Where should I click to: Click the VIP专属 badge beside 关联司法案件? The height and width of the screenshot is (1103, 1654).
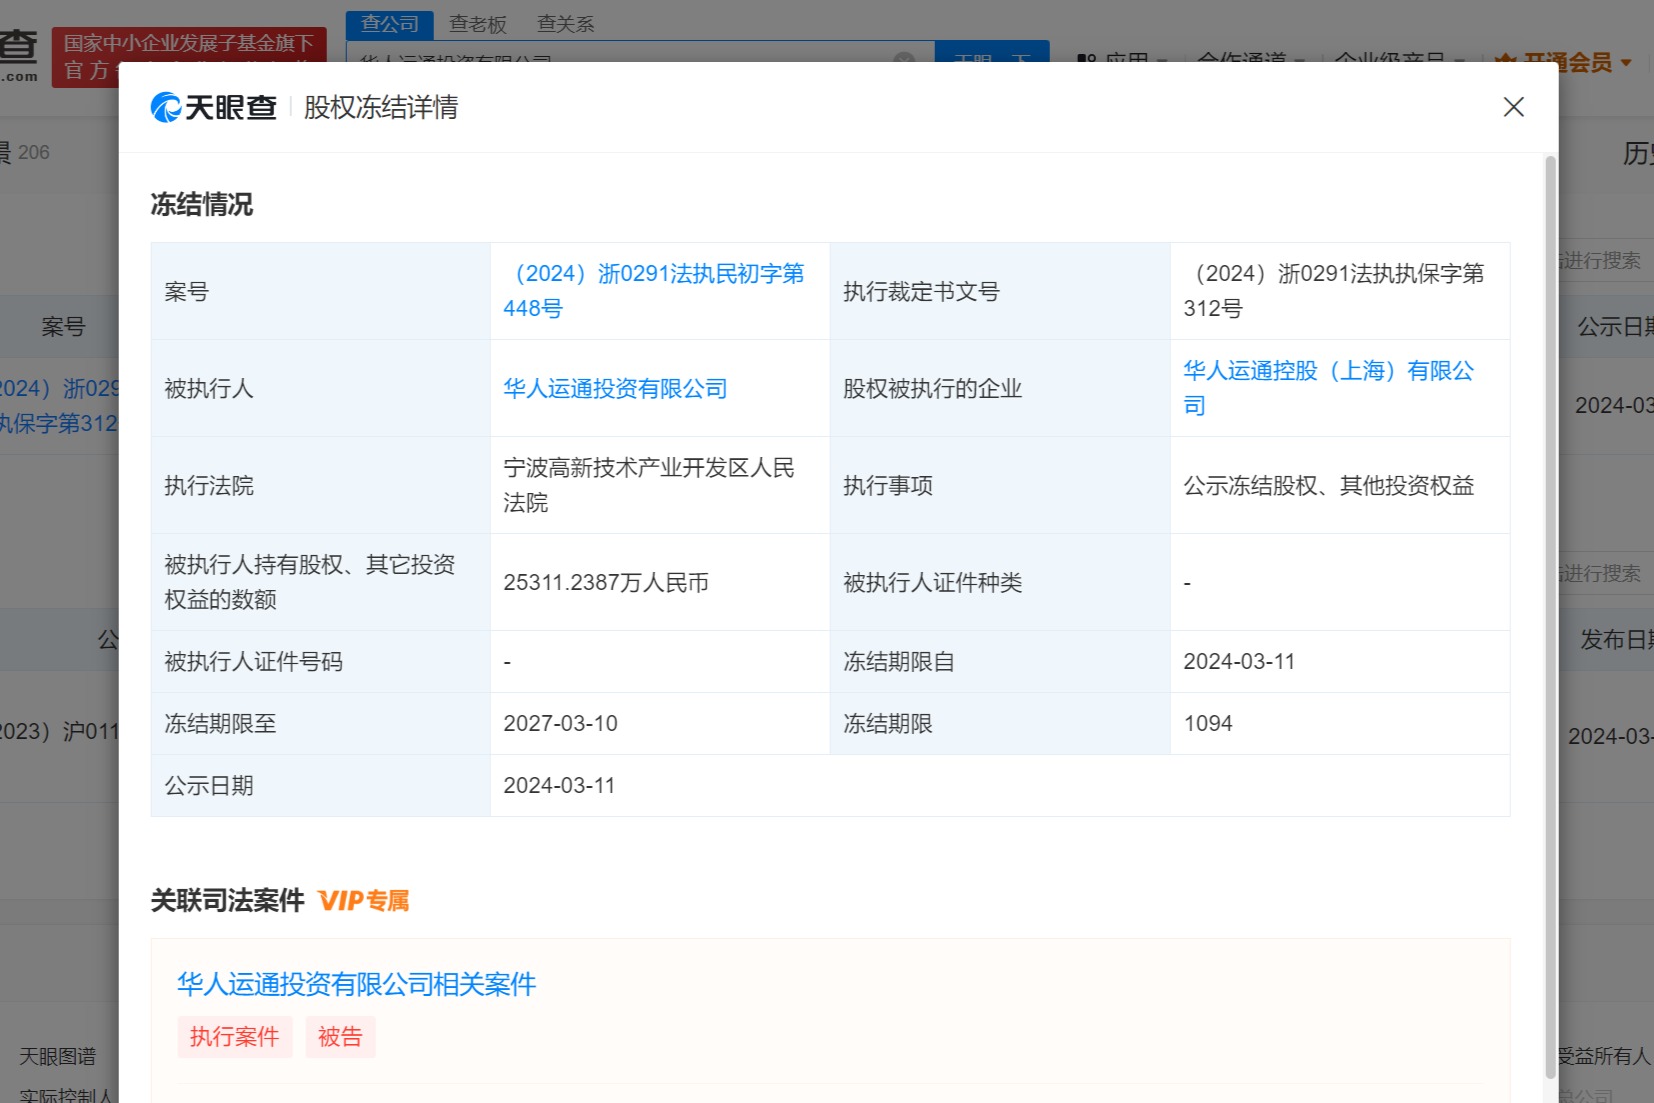click(x=364, y=901)
